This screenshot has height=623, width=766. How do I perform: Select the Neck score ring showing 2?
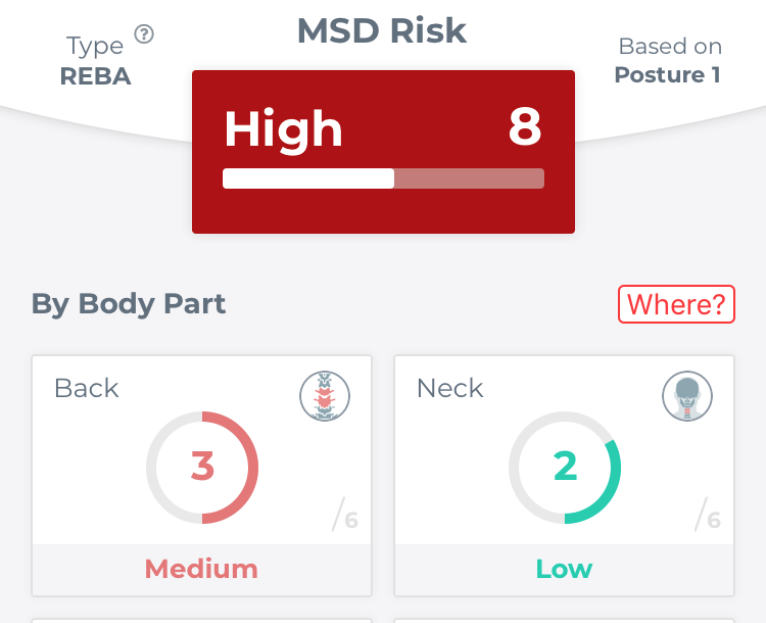(x=565, y=467)
